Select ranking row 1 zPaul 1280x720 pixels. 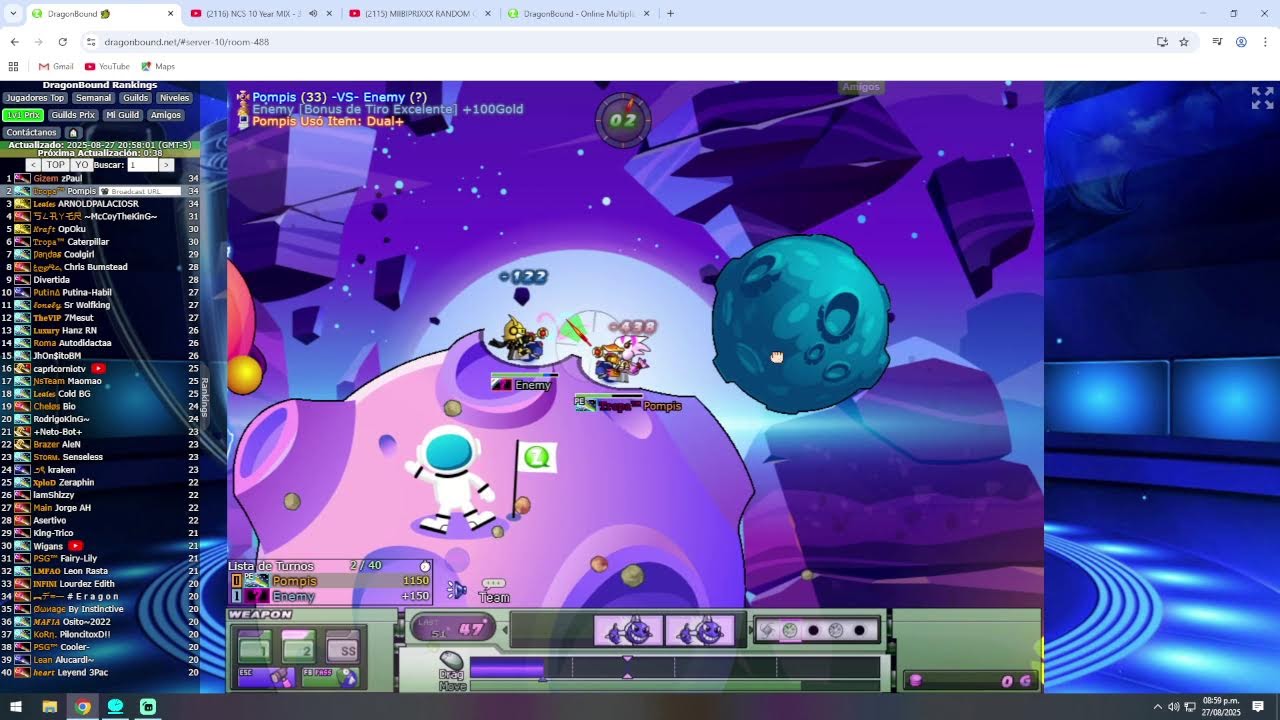click(x=100, y=178)
